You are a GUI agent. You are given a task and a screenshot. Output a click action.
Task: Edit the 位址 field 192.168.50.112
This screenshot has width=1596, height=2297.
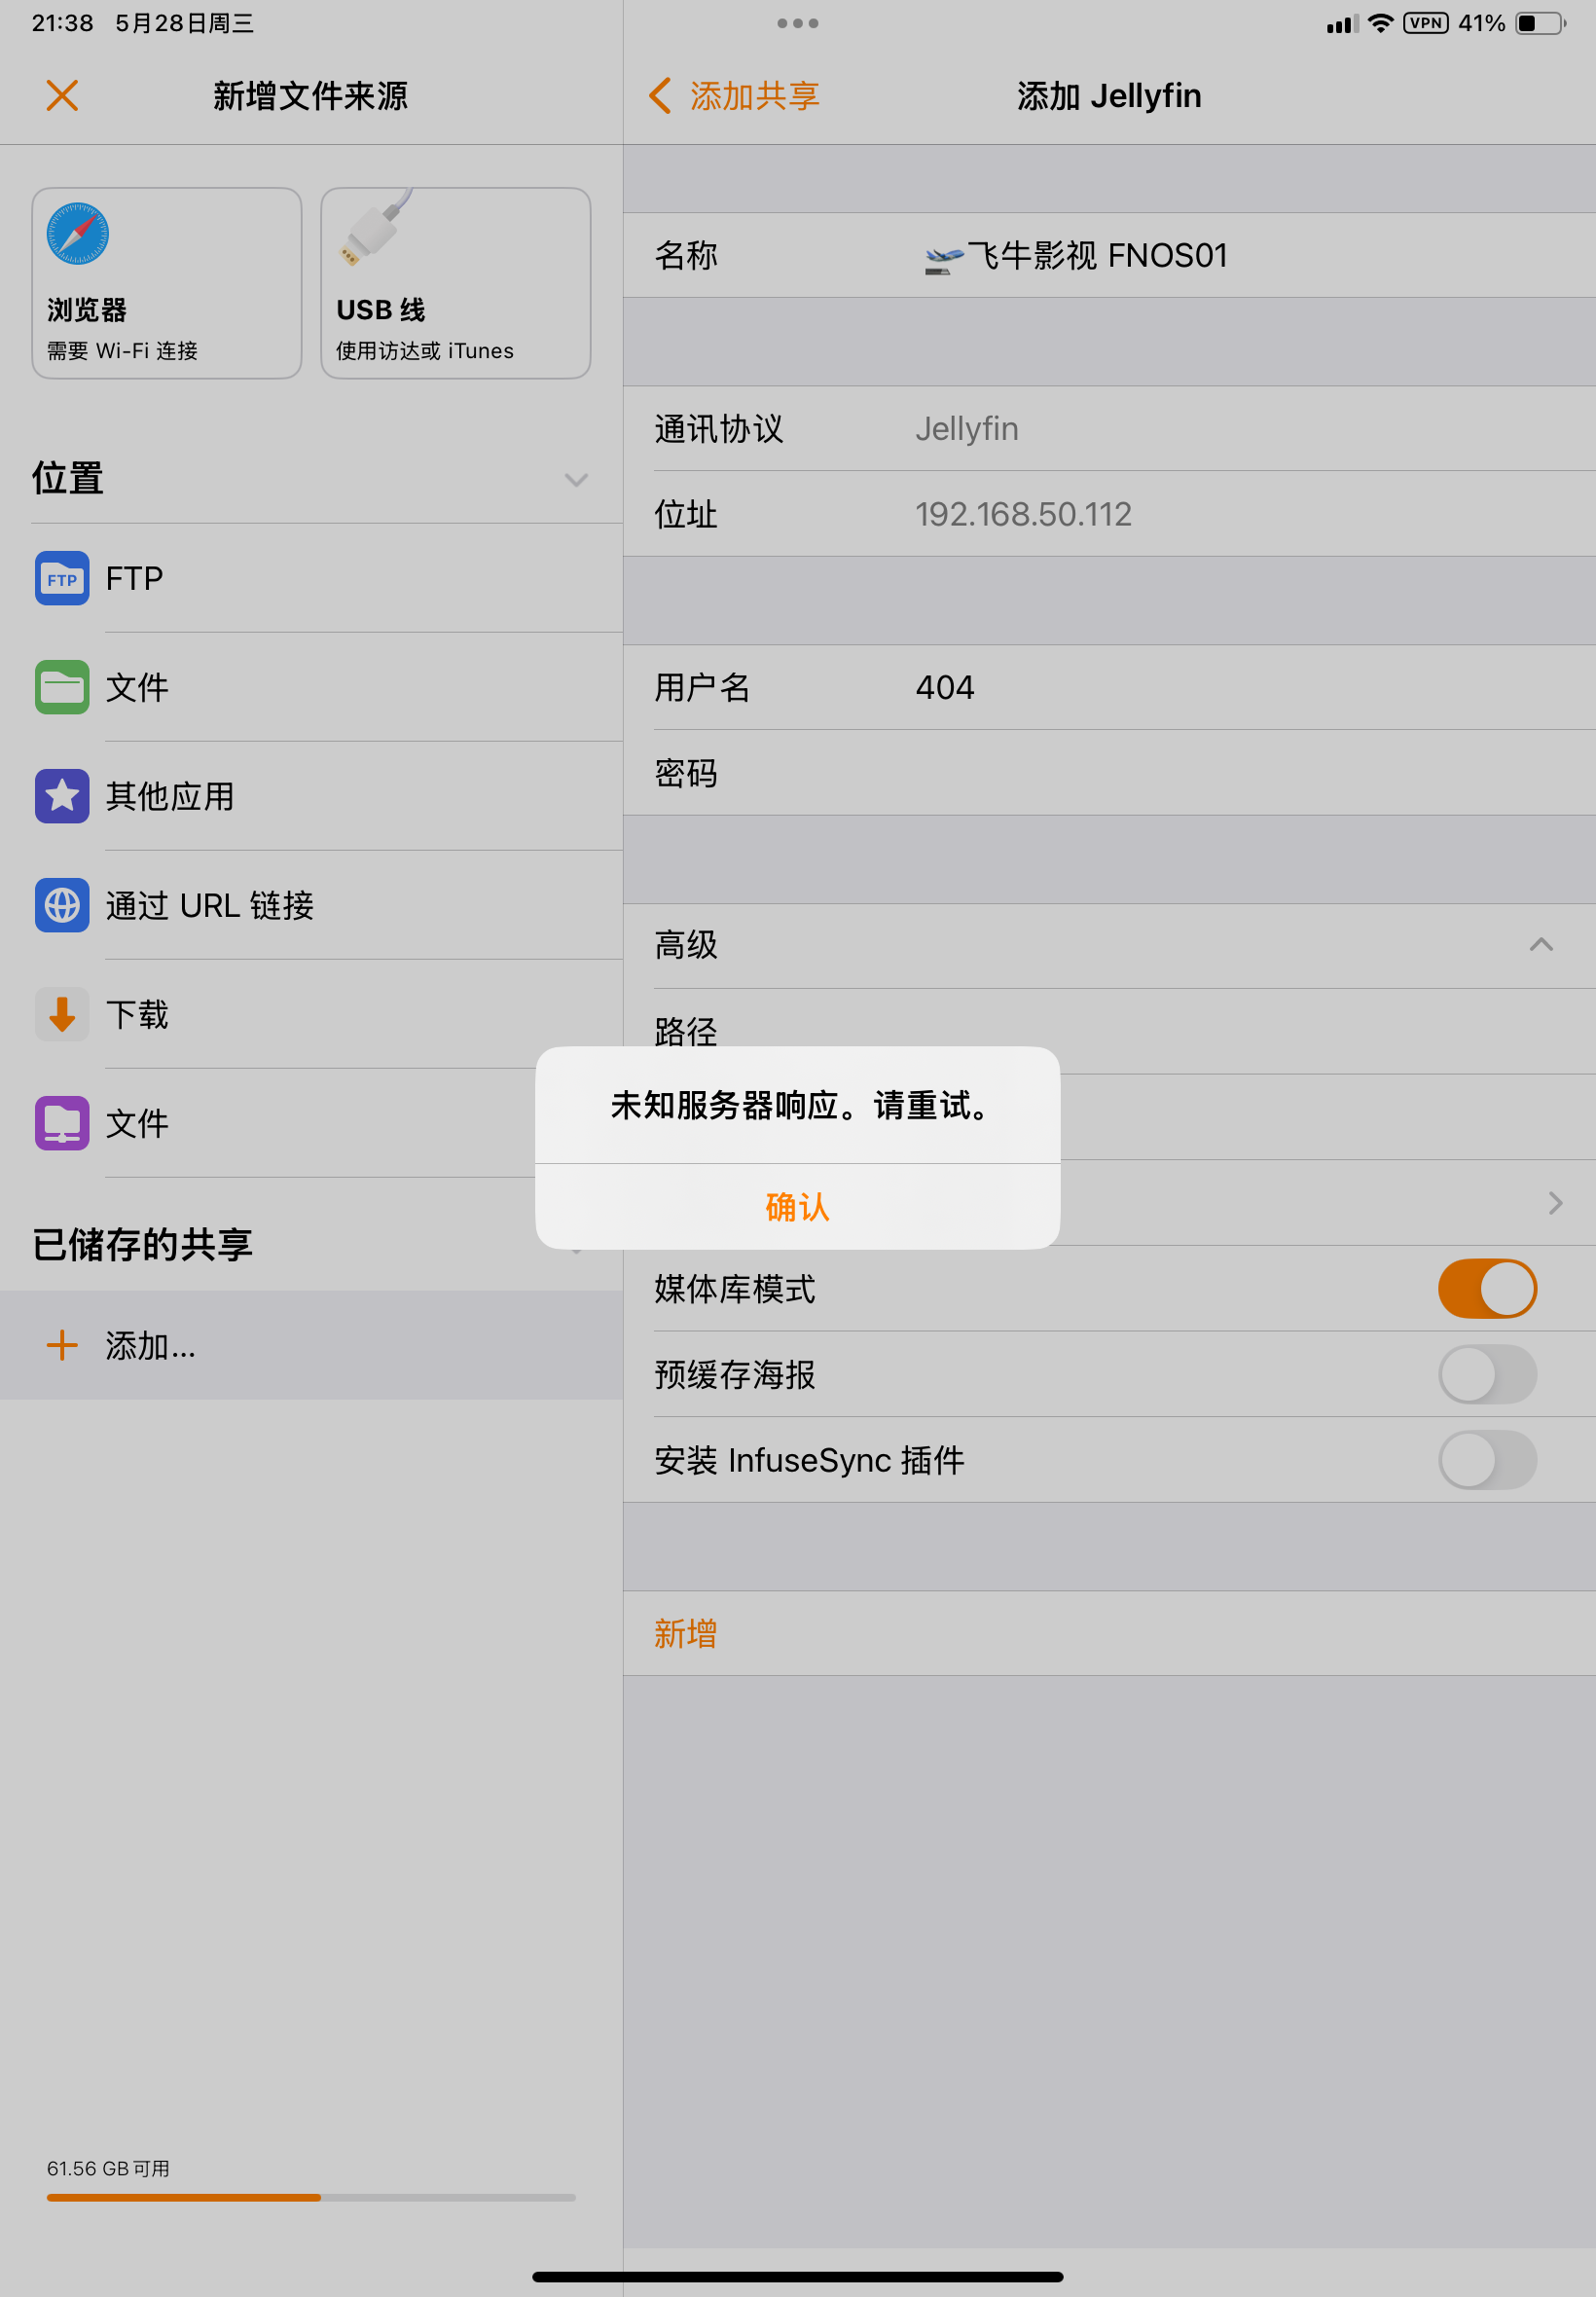1109,514
